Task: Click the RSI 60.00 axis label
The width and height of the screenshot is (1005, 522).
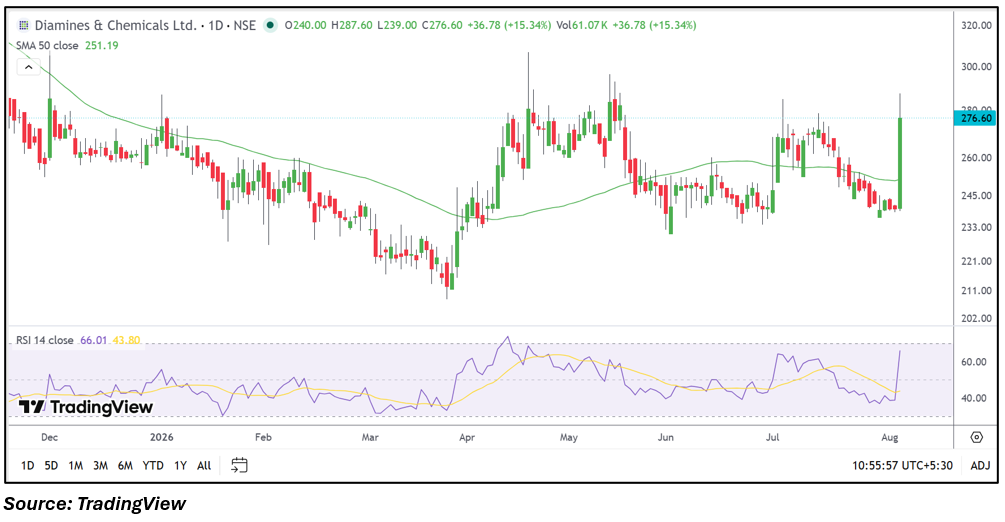Action: coord(974,362)
